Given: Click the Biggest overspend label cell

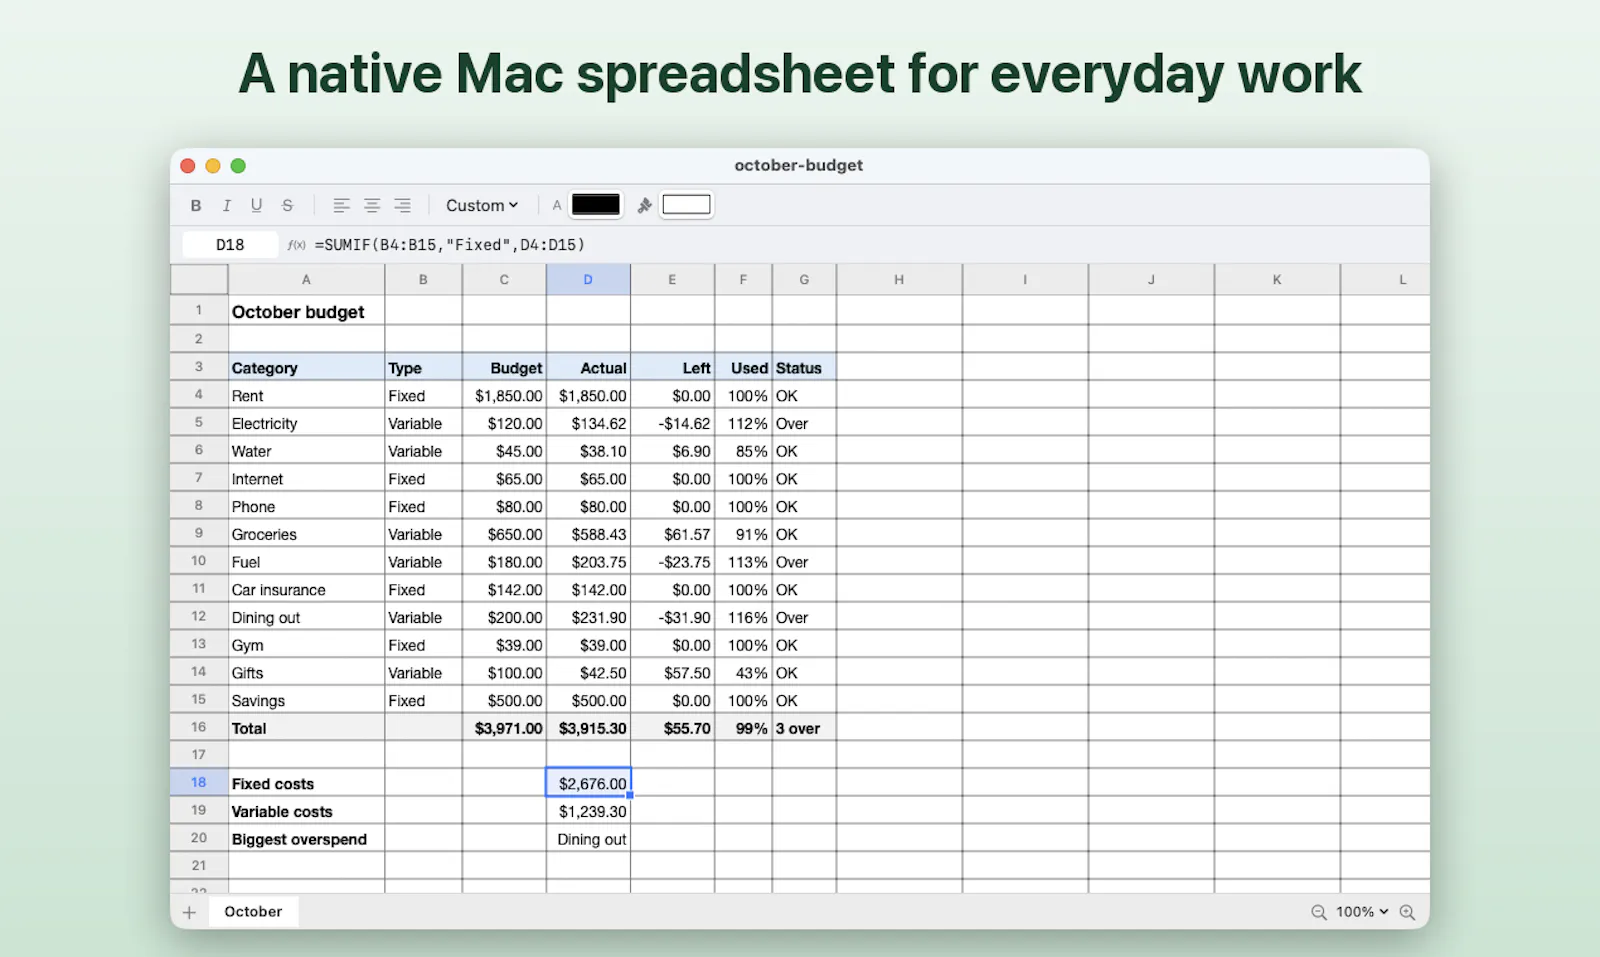Looking at the screenshot, I should tap(306, 839).
